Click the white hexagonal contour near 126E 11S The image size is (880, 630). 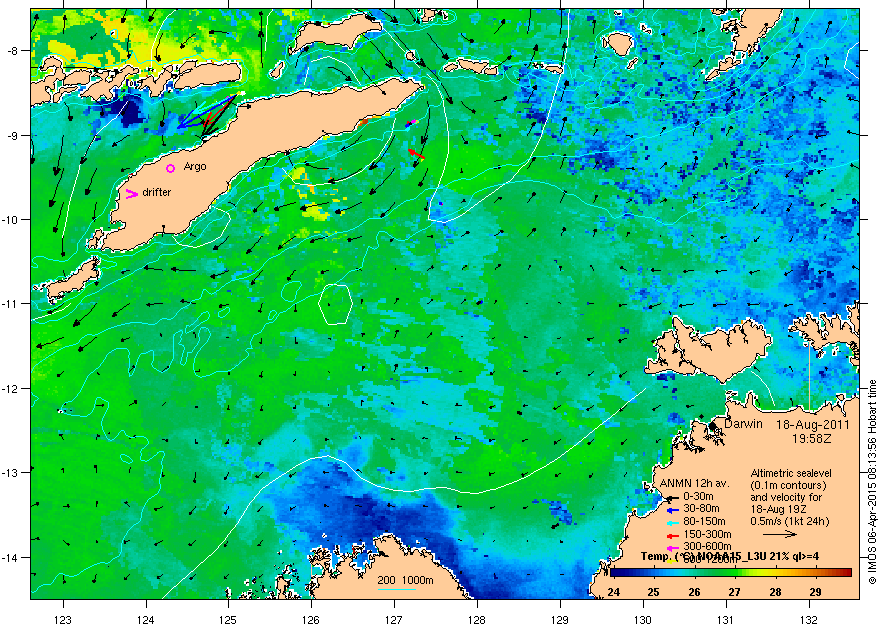point(335,304)
